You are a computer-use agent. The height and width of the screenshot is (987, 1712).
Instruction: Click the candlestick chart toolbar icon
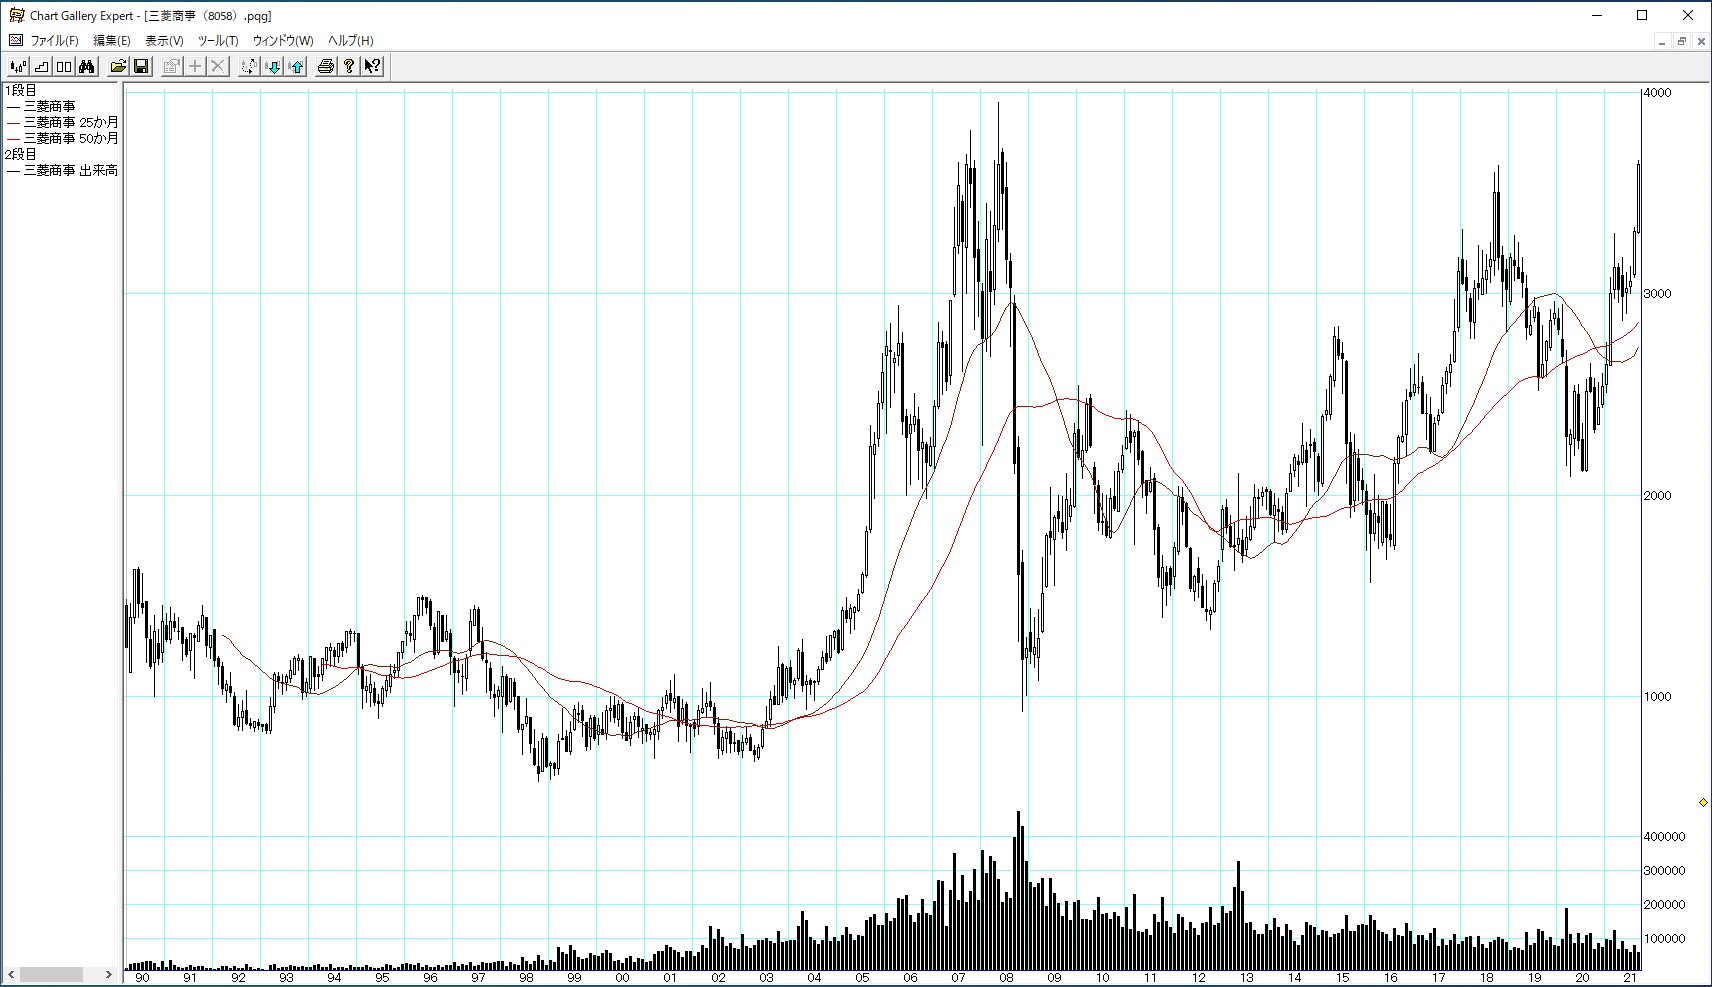pyautogui.click(x=18, y=67)
